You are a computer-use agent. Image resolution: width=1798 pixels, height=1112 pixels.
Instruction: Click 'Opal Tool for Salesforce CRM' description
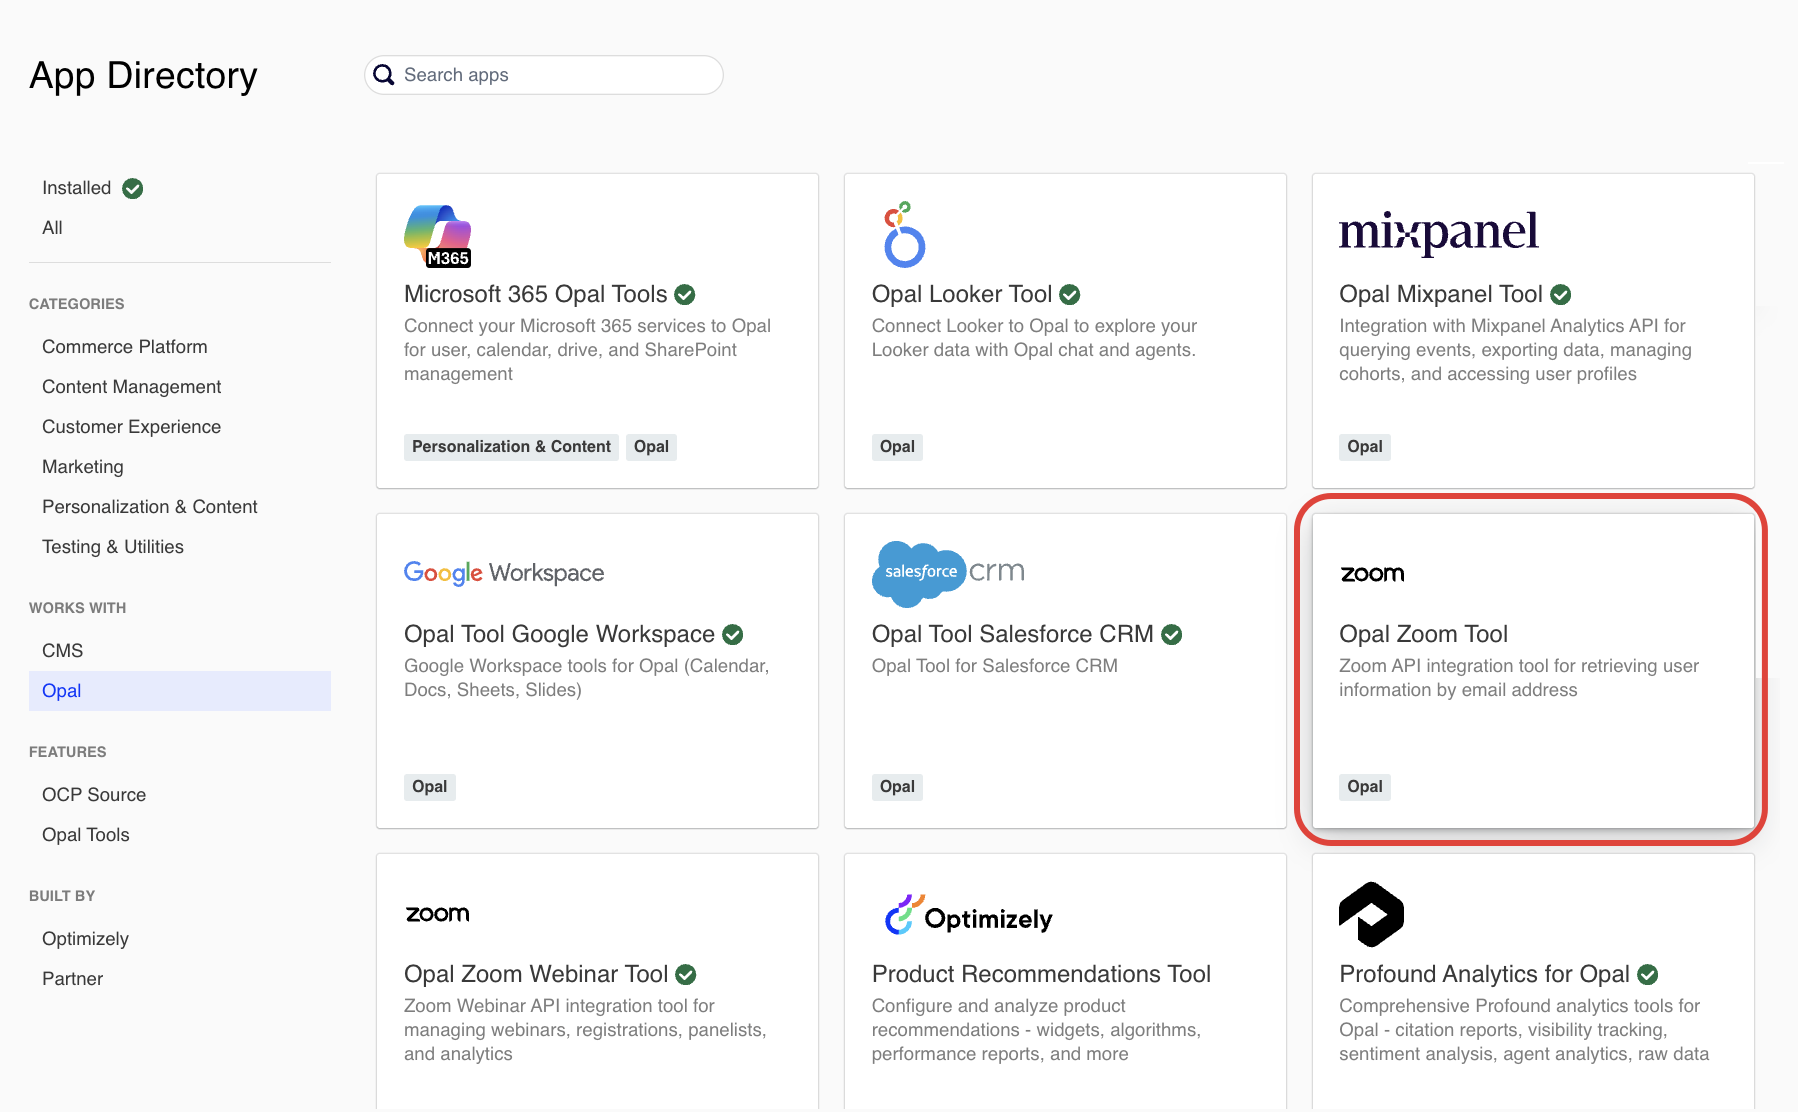pos(994,666)
